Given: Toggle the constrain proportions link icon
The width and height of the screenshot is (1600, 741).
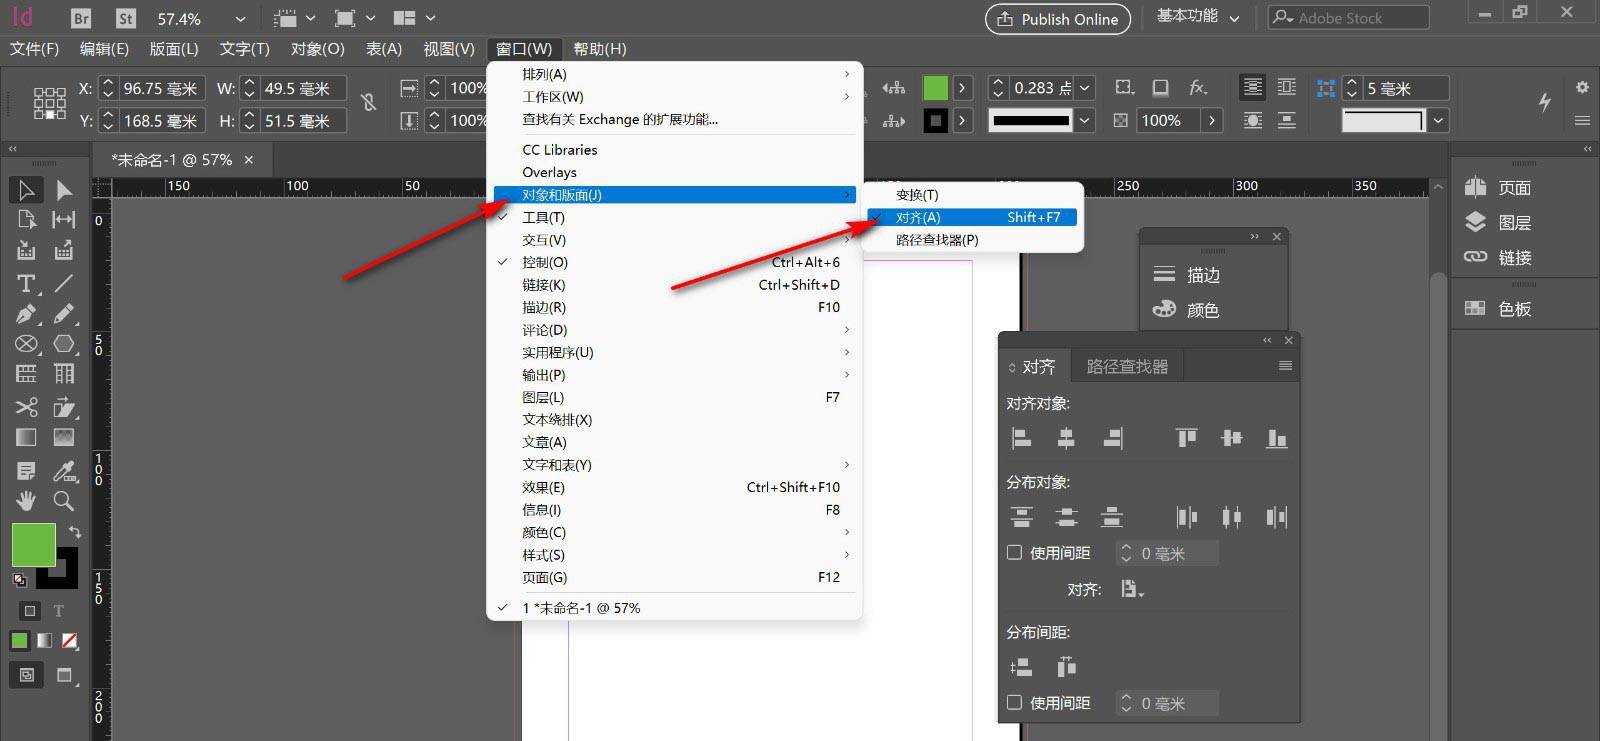Looking at the screenshot, I should [x=369, y=103].
